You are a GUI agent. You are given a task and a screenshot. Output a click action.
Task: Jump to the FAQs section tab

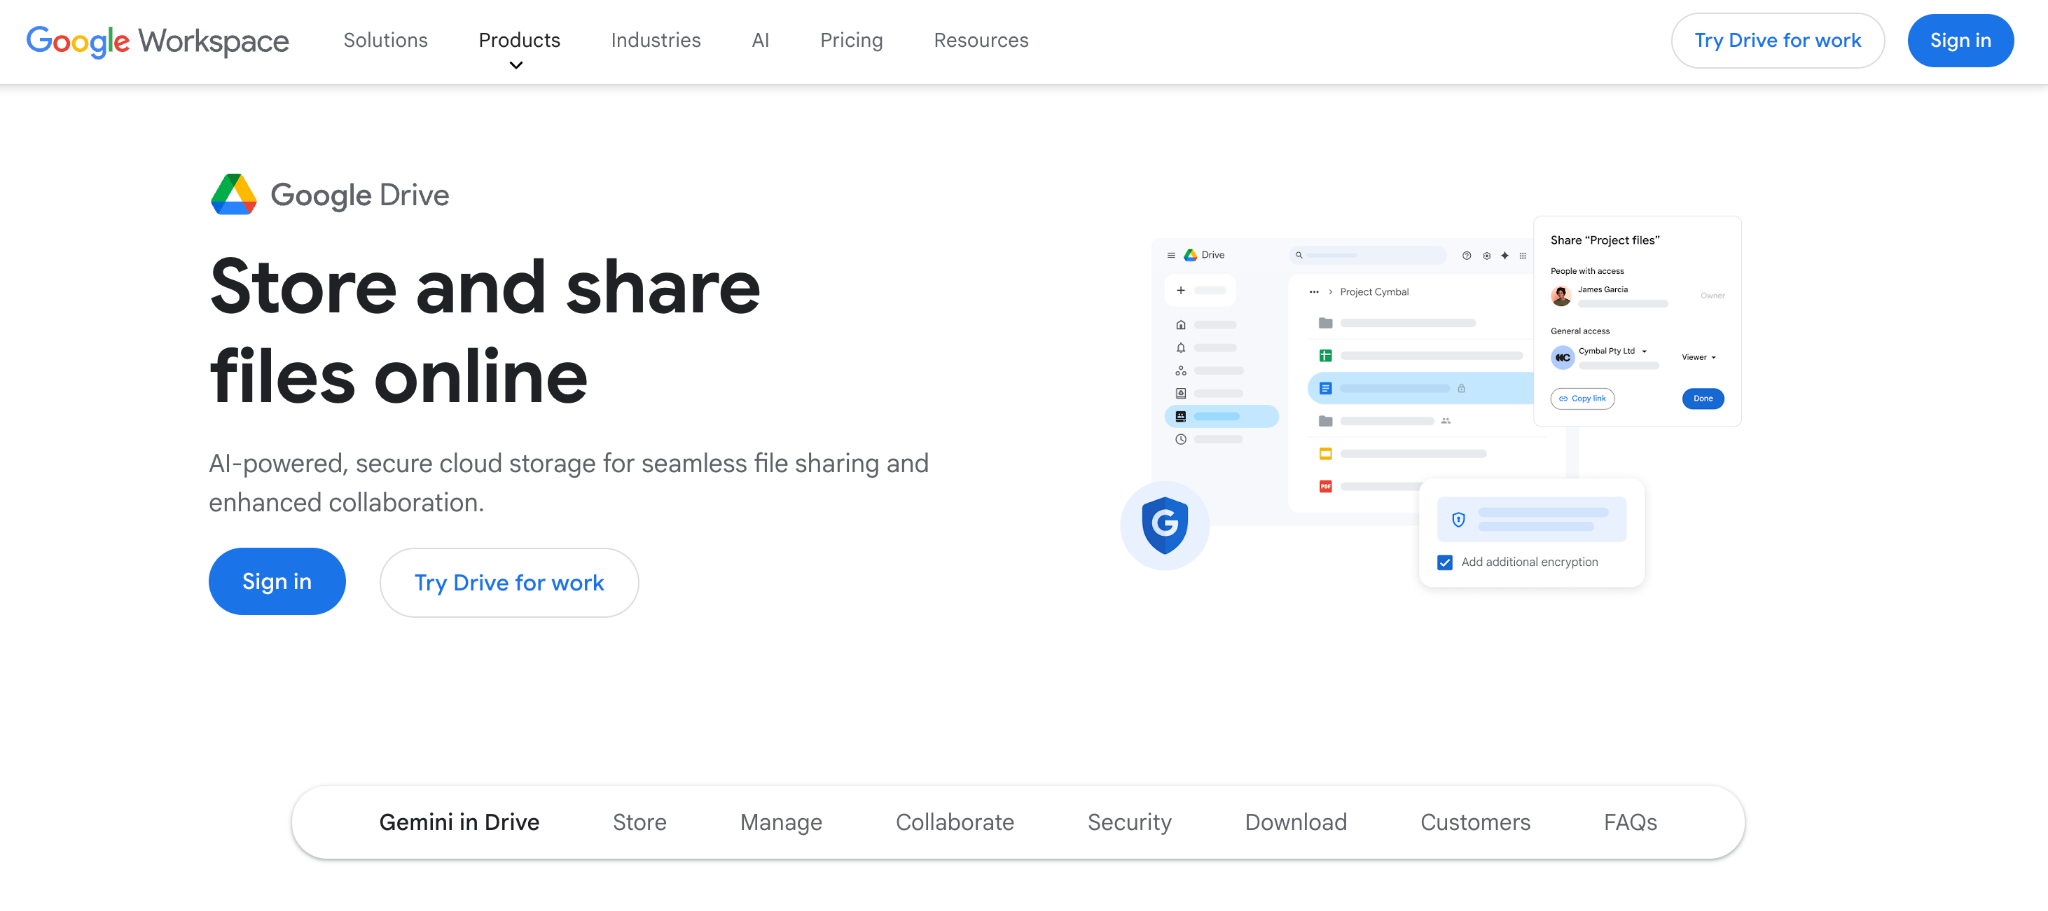click(1631, 822)
